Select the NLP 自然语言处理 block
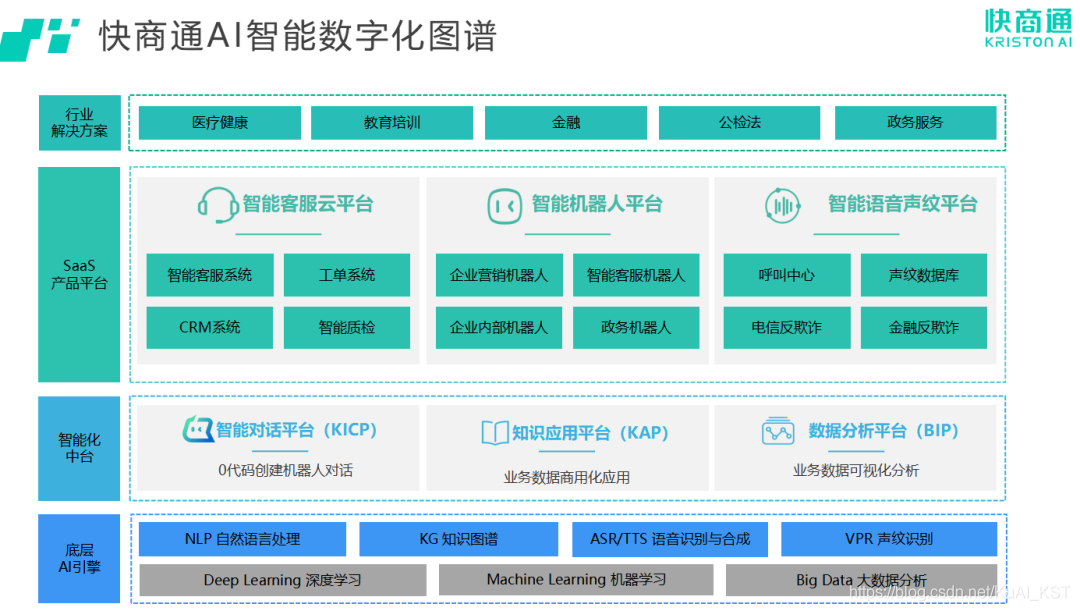 [x=242, y=539]
